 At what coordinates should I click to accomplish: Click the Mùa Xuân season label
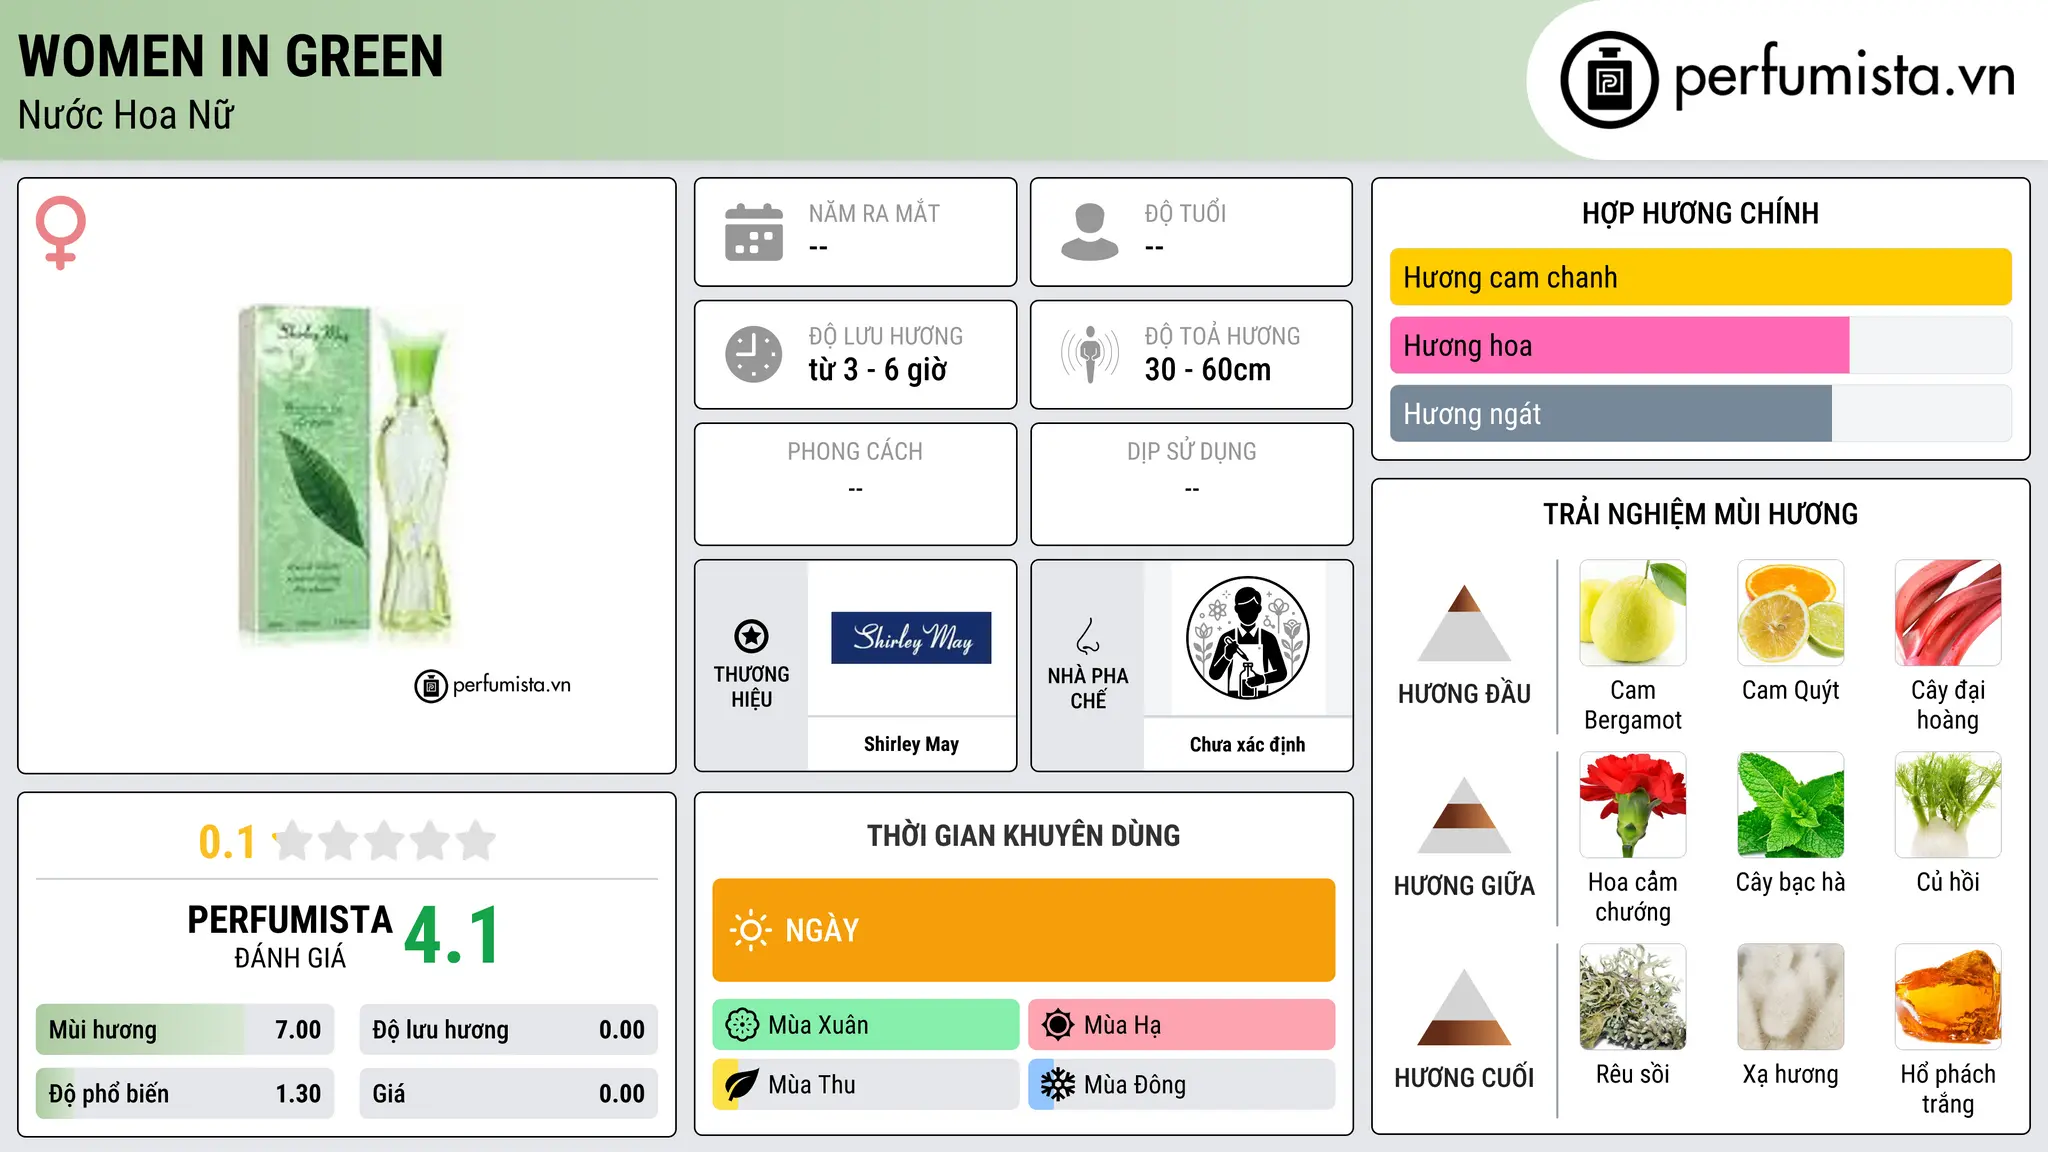(x=818, y=1025)
